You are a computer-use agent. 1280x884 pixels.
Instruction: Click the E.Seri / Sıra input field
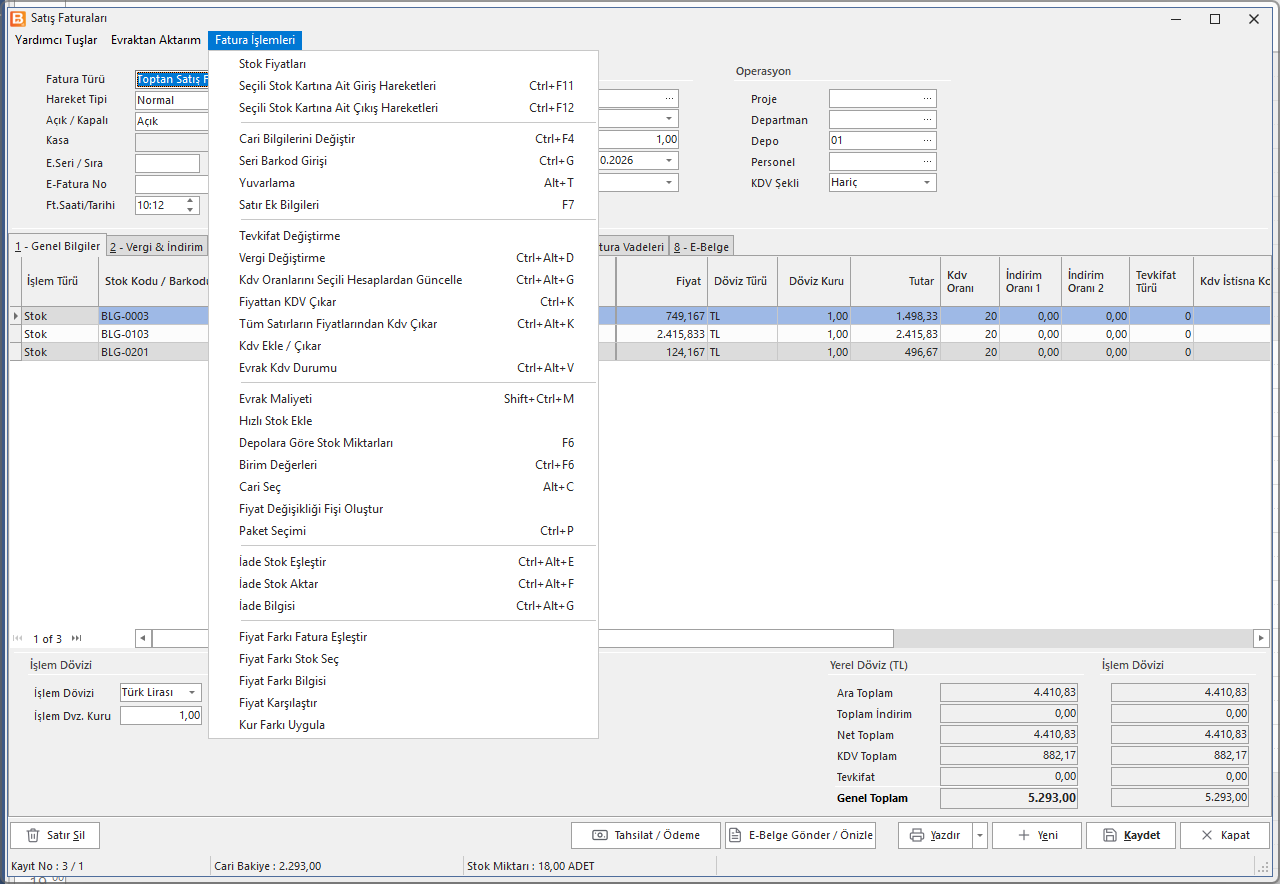click(167, 163)
